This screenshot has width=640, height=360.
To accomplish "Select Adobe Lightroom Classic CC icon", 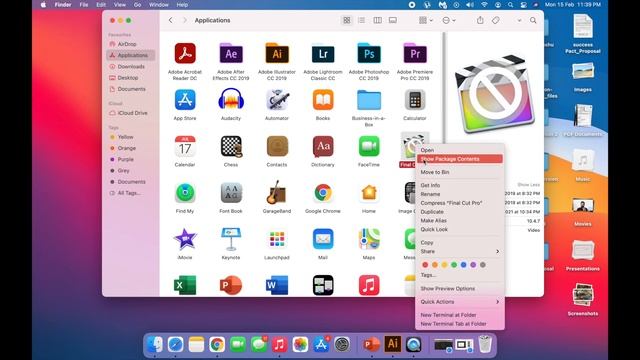I will [x=323, y=53].
